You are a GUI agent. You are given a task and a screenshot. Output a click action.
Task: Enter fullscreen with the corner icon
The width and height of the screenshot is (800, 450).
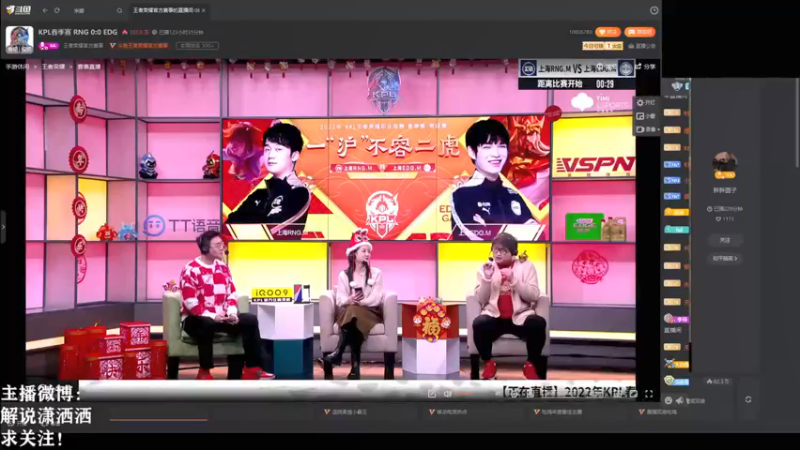pos(648,394)
